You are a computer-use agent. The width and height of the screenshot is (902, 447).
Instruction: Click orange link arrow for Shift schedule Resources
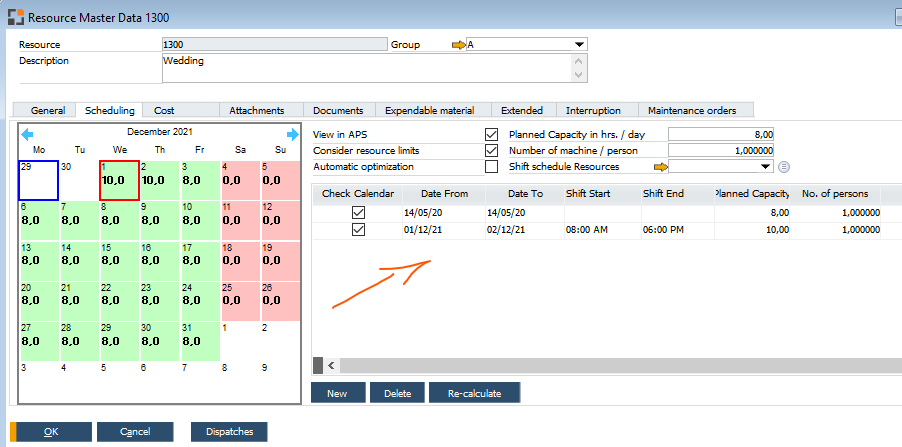point(660,167)
